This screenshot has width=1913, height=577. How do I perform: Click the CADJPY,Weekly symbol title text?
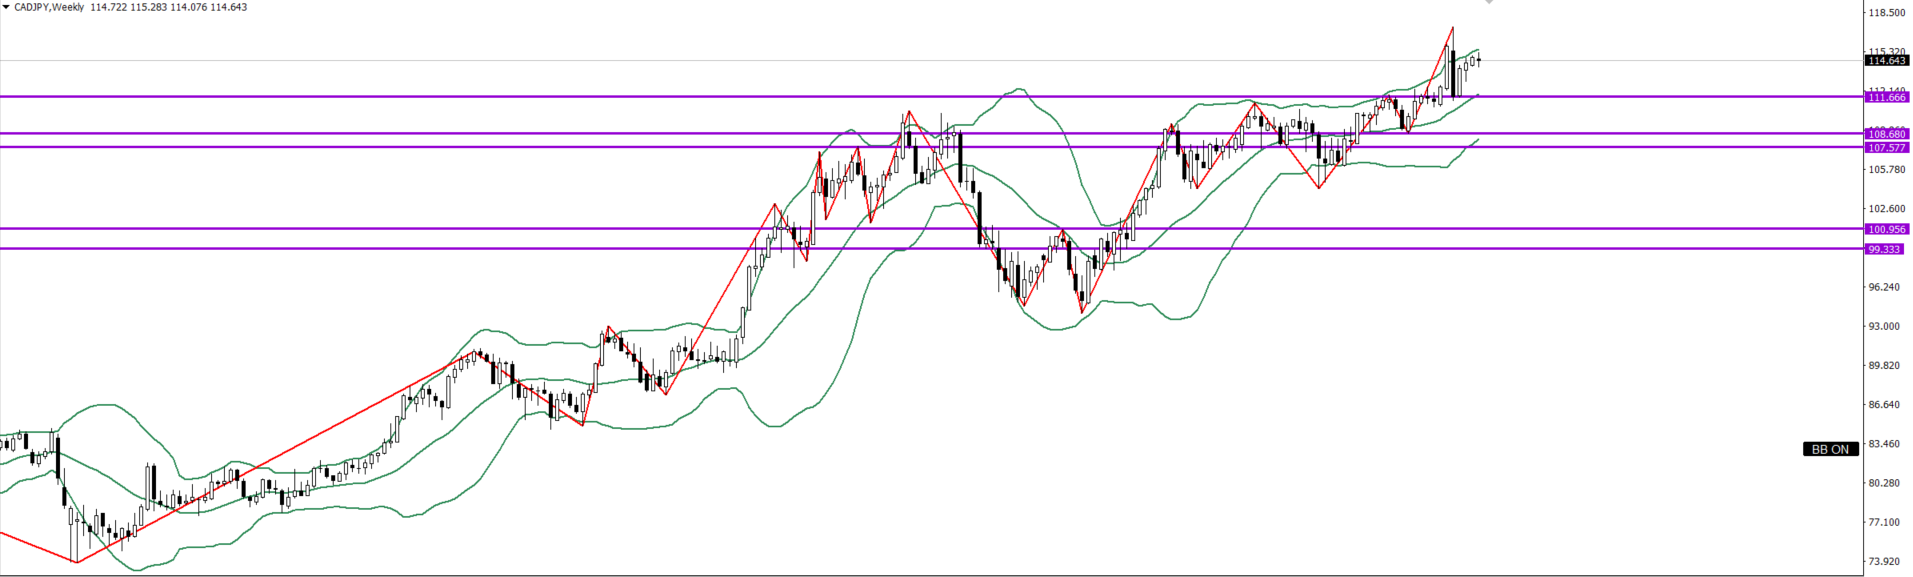pos(49,7)
